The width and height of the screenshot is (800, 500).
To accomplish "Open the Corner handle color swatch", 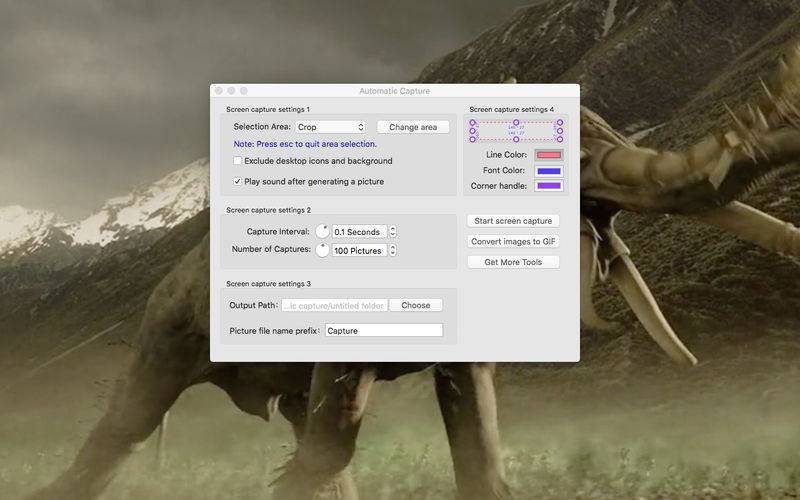I will click(x=549, y=186).
